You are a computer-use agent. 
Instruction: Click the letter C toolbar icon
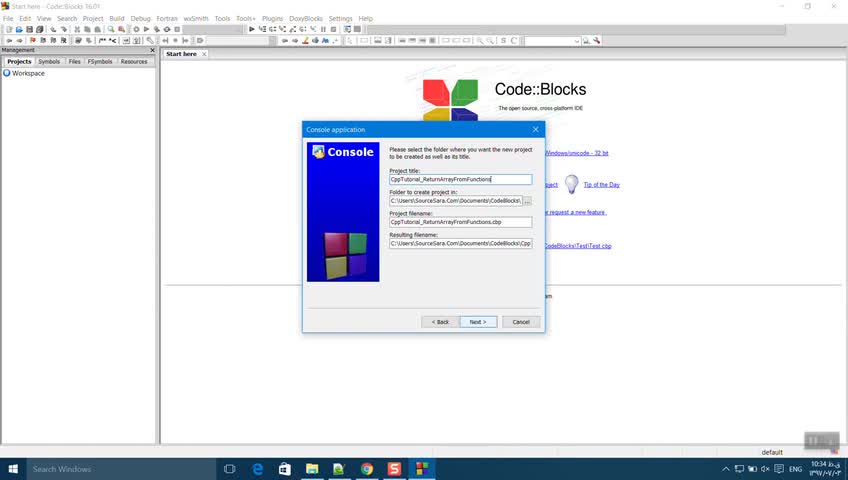coord(514,41)
